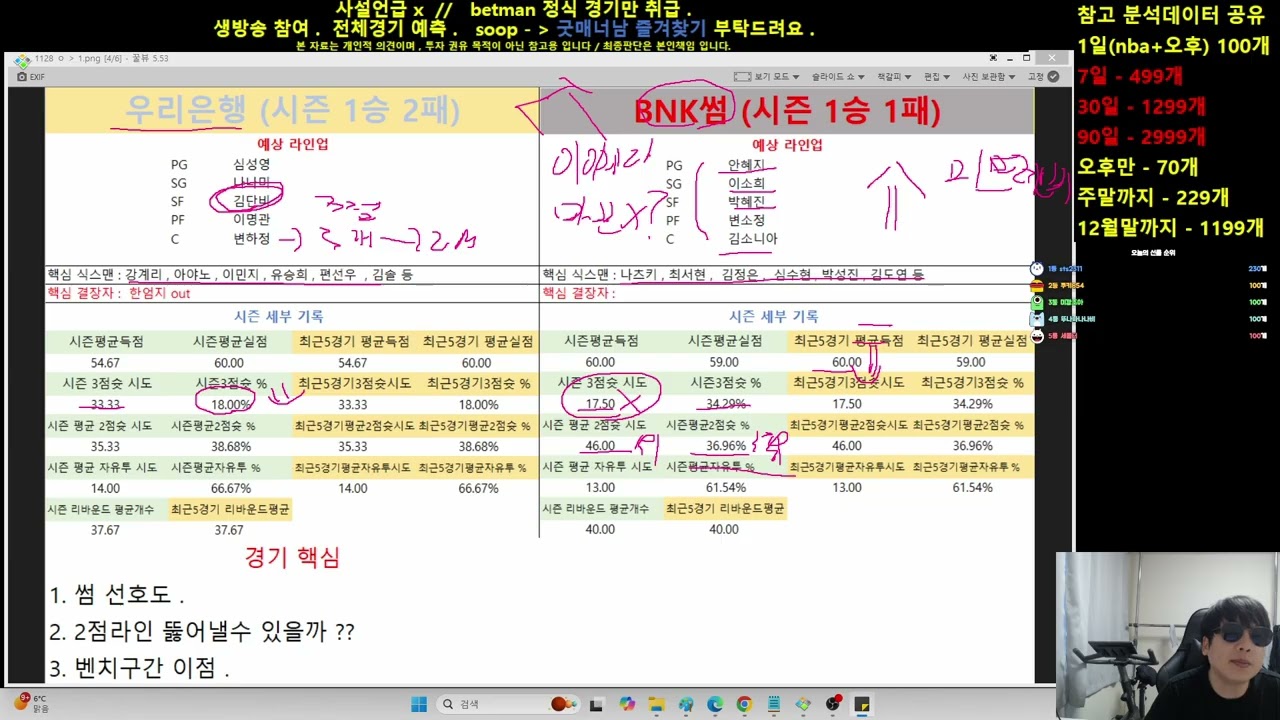The height and width of the screenshot is (720, 1280).
Task: Open the EXIF camera info button
Action: point(29,77)
